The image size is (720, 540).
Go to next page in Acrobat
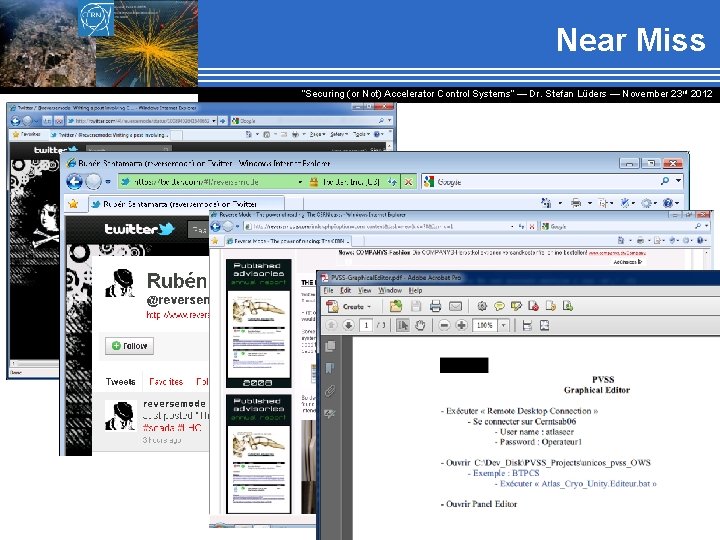pos(348,326)
